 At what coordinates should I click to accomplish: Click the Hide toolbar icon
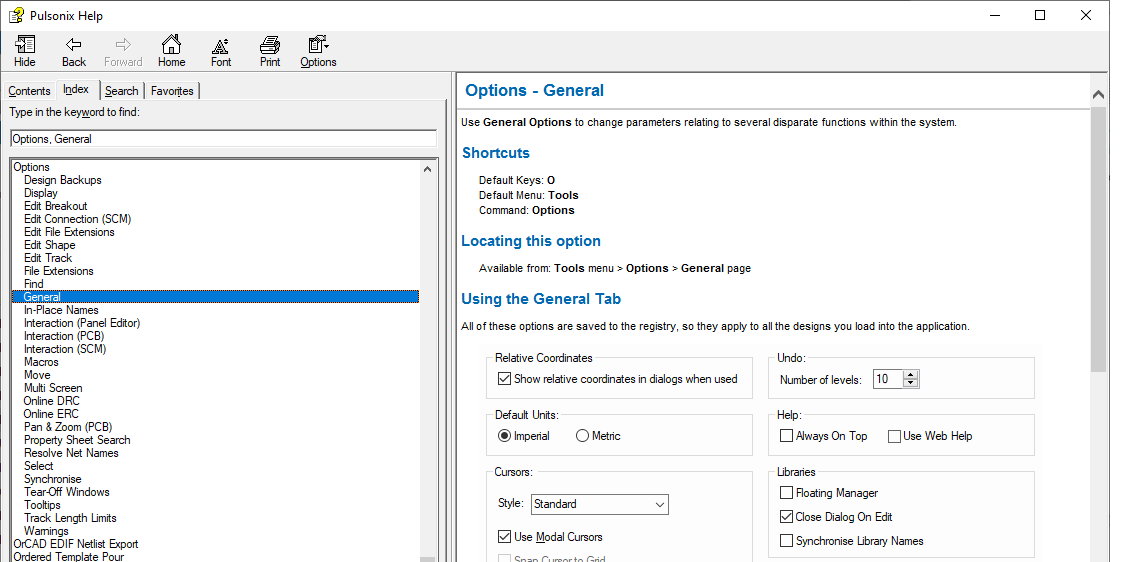click(x=25, y=50)
